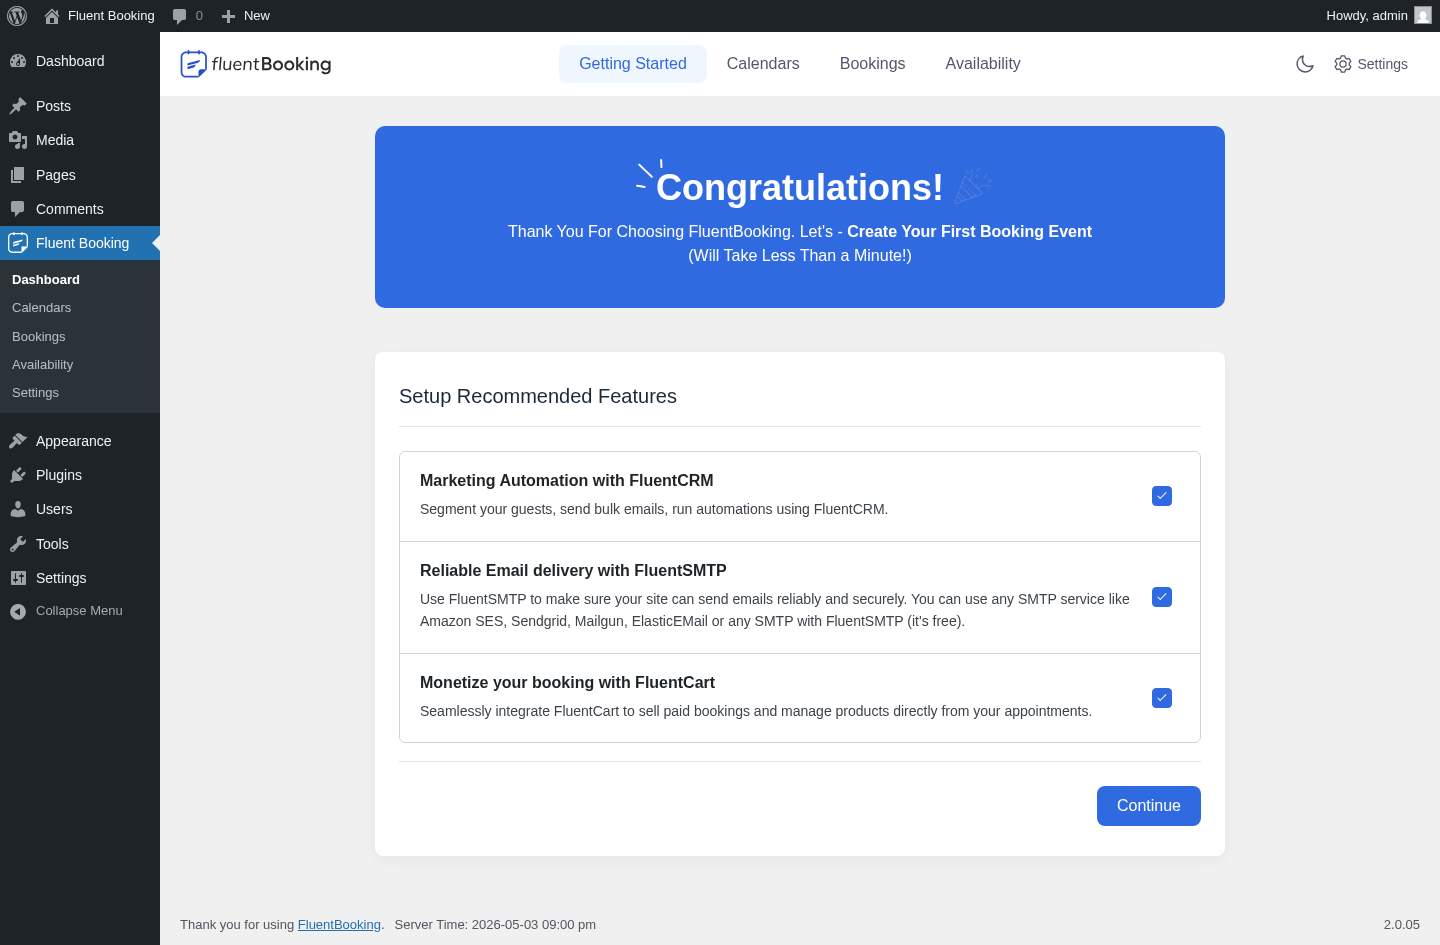Image resolution: width=1440 pixels, height=945 pixels.
Task: Click the Collapse Menu label
Action: coord(79,611)
